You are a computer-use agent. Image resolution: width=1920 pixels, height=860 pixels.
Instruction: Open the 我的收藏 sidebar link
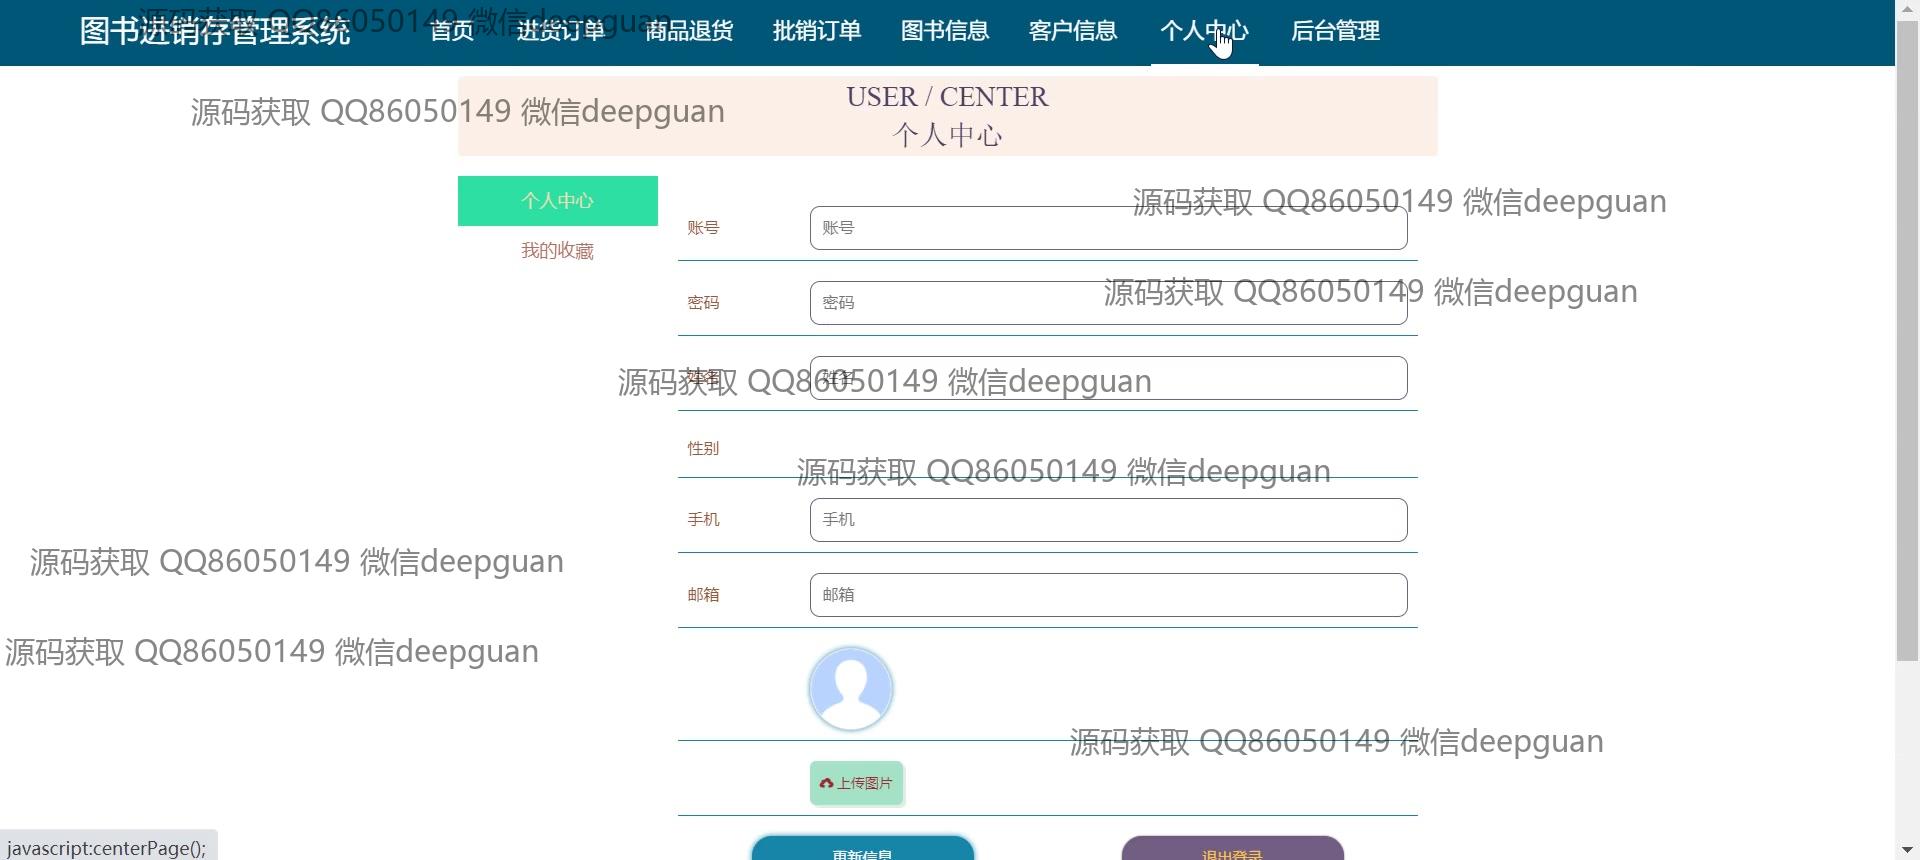click(x=557, y=251)
